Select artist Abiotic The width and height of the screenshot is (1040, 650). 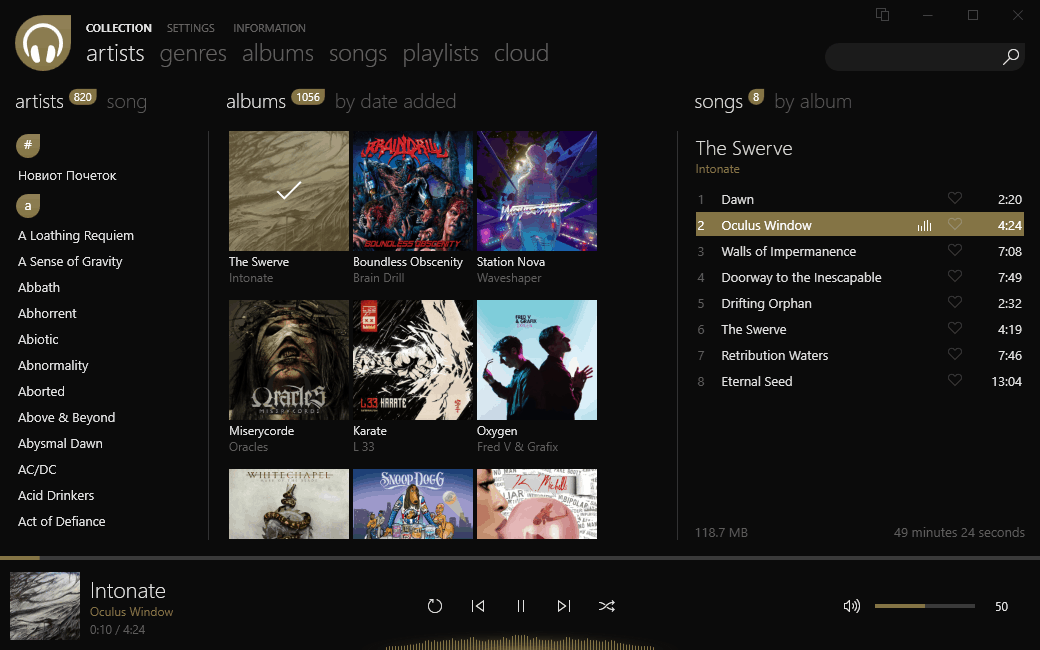tap(38, 339)
